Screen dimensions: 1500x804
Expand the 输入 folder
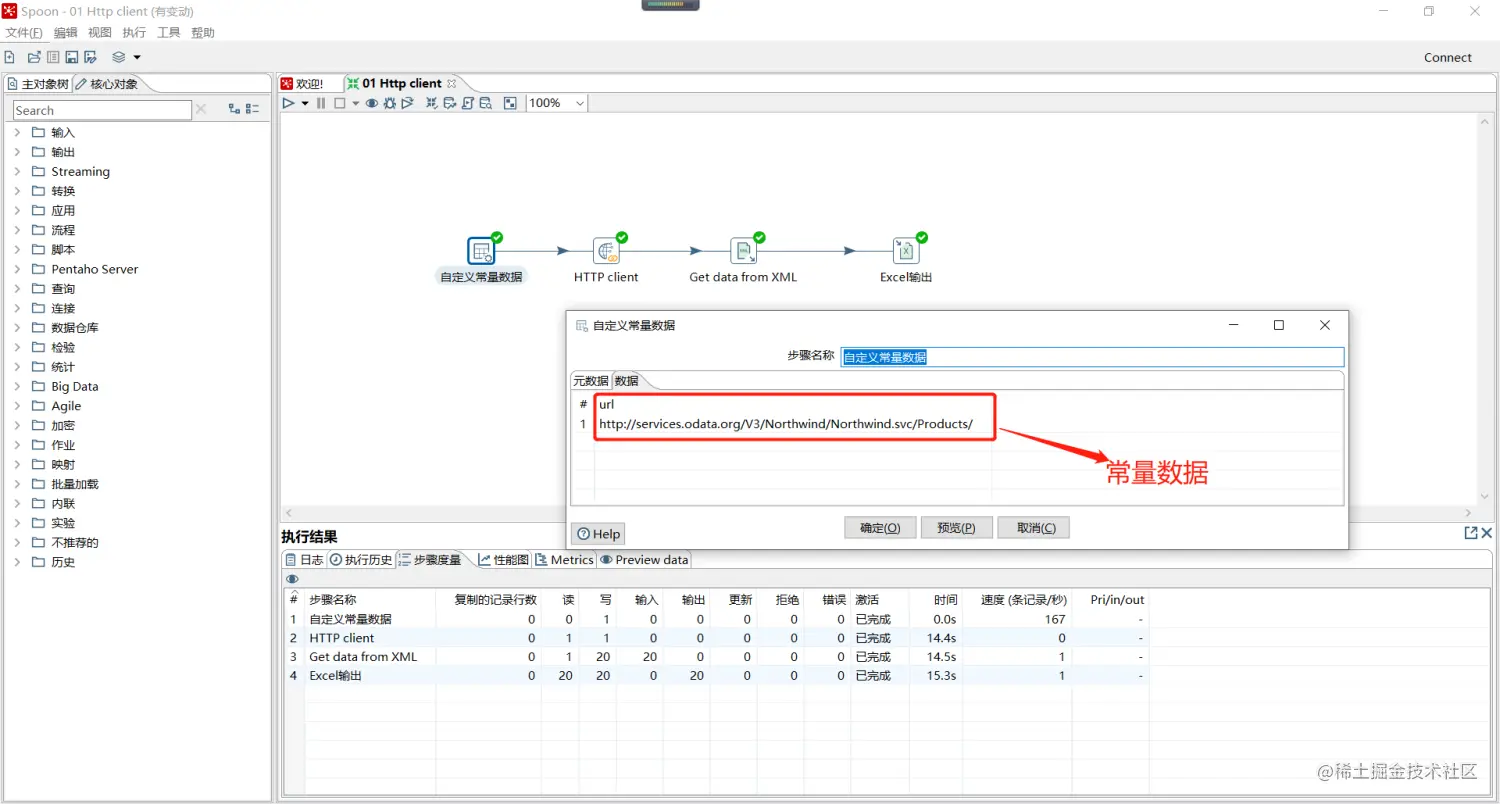17,132
